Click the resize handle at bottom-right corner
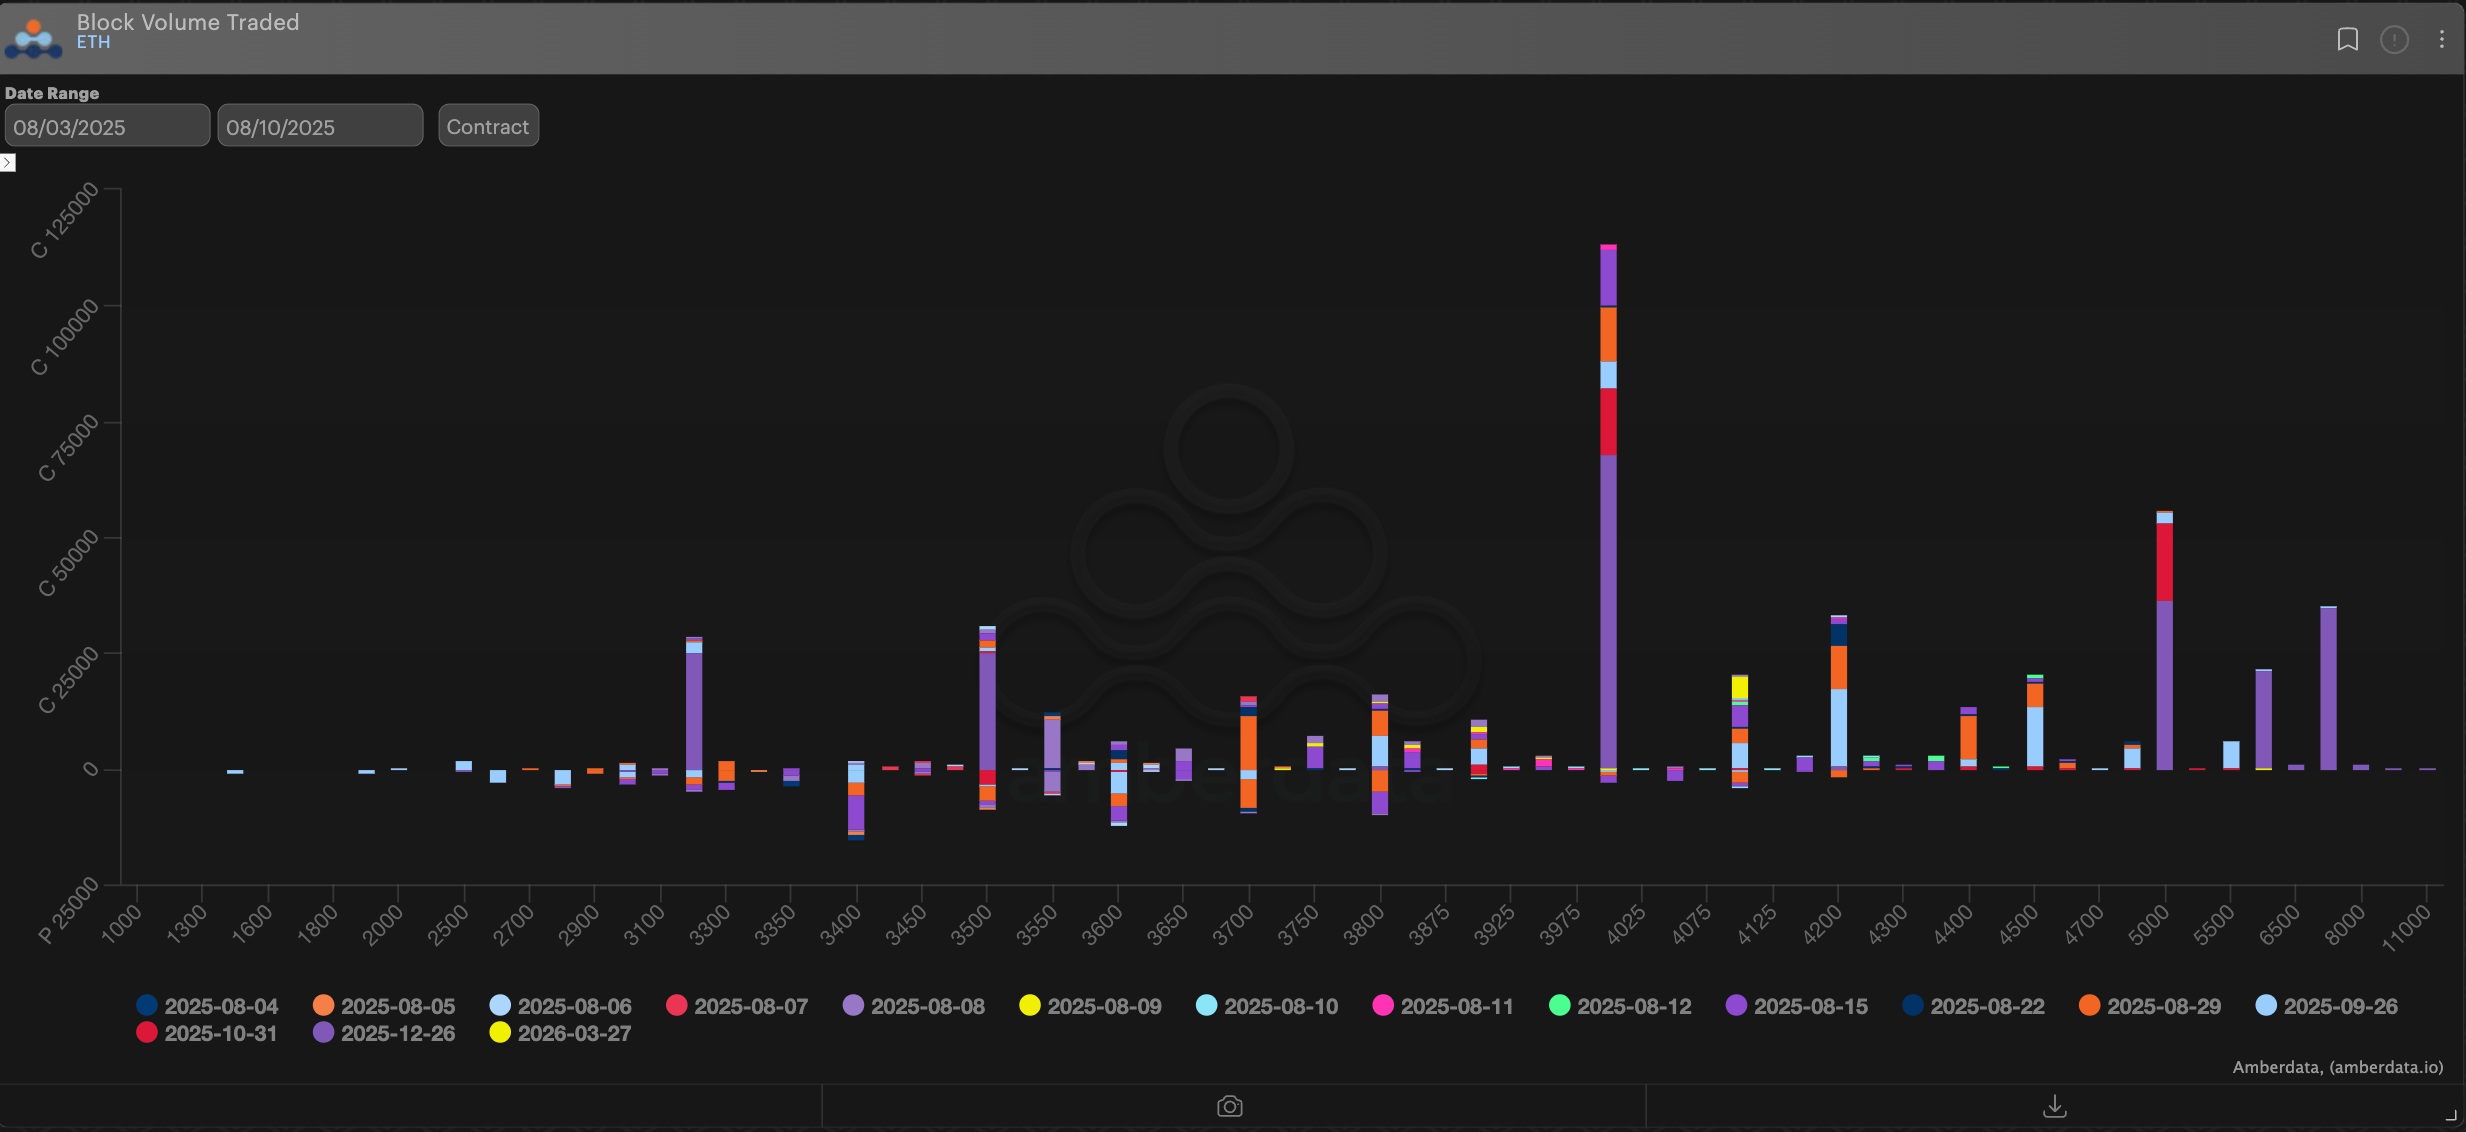2466x1132 pixels. (2451, 1115)
